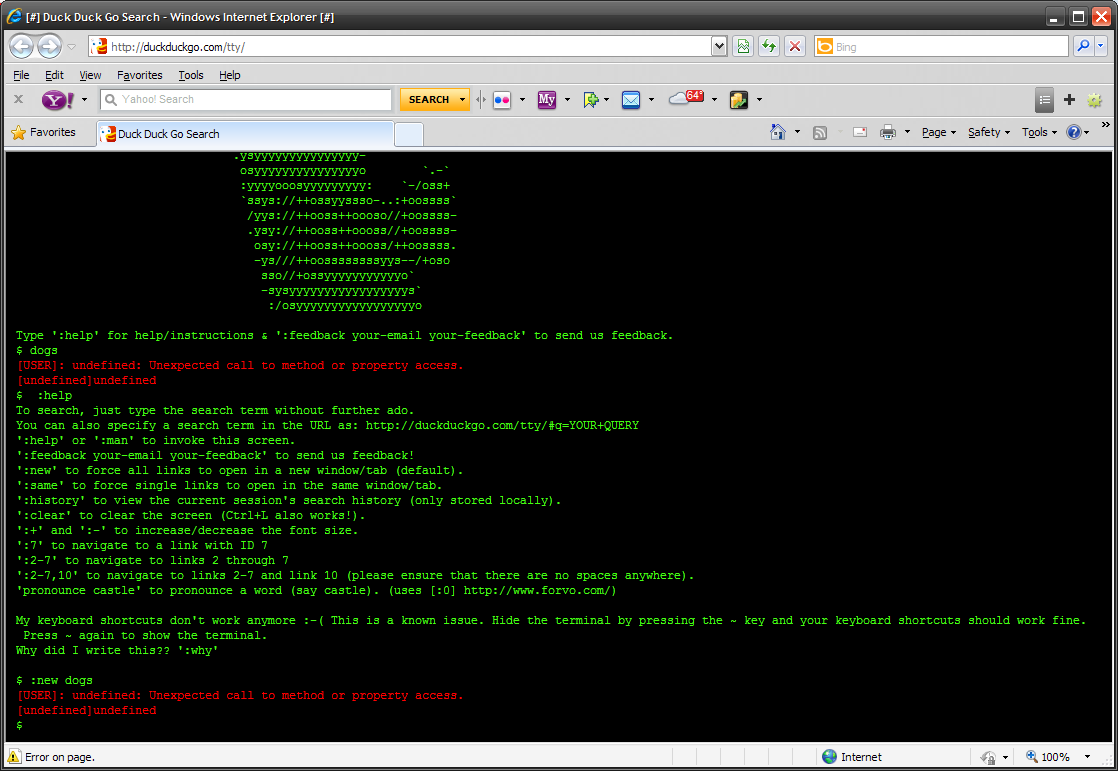Open recent pages dropdown arrow
1118x771 pixels.
[71, 47]
